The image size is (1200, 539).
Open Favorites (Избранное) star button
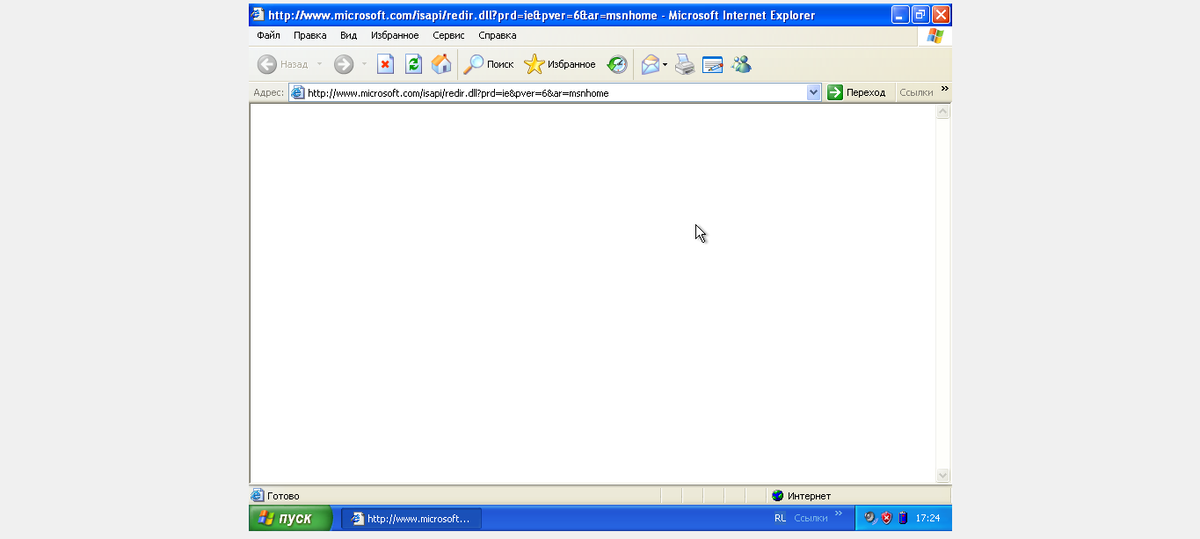tap(560, 64)
